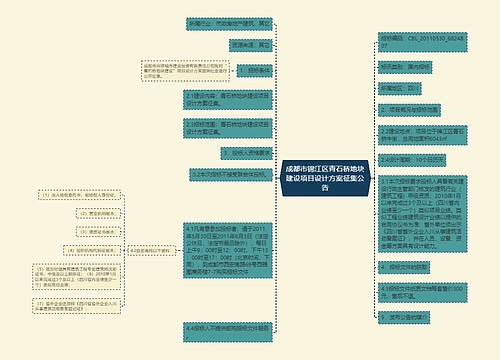Click the node 3、投标人资格要求
The image size is (500, 360).
tap(247, 153)
